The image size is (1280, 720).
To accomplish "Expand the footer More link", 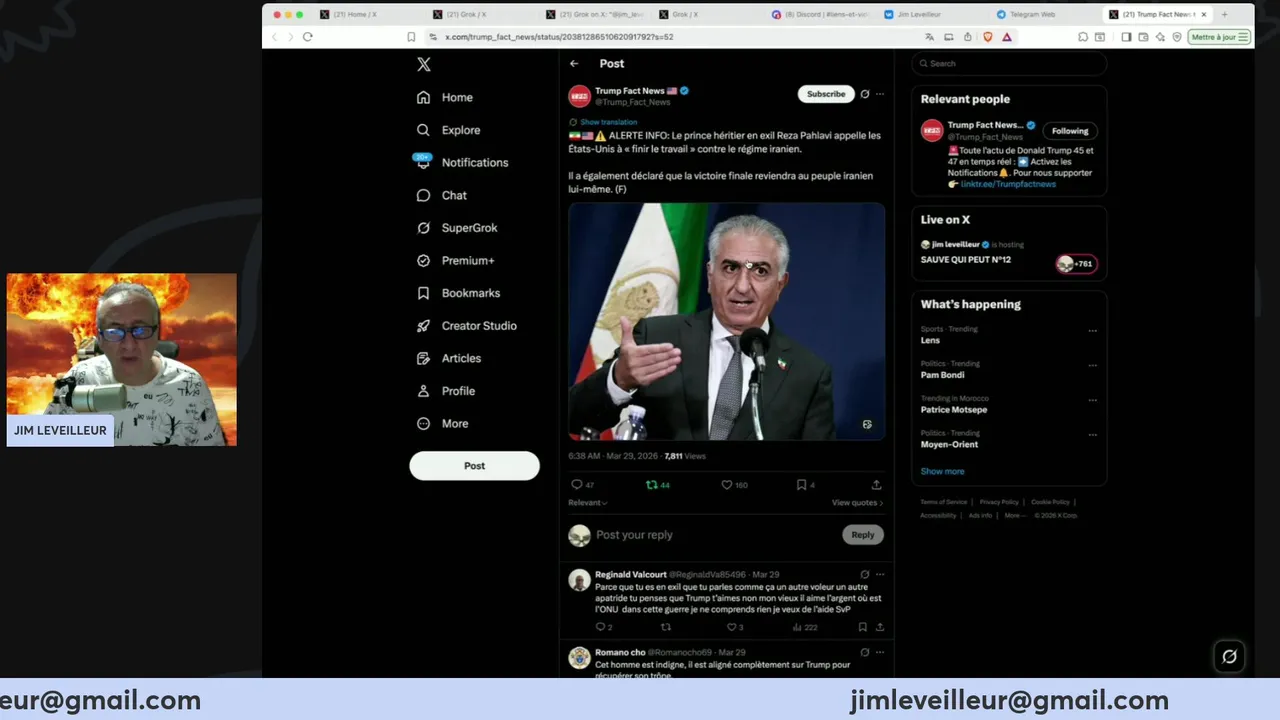I will (x=1015, y=515).
